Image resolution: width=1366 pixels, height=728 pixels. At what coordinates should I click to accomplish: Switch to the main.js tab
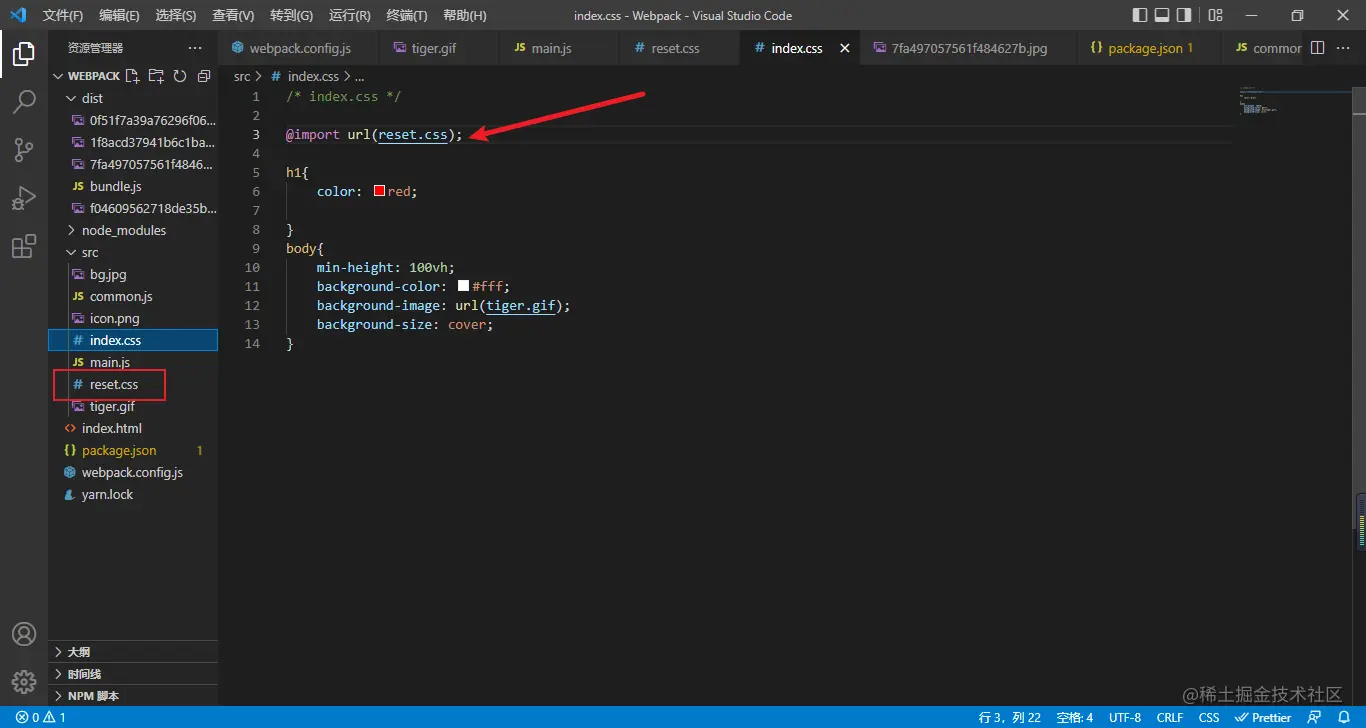pyautogui.click(x=558, y=48)
